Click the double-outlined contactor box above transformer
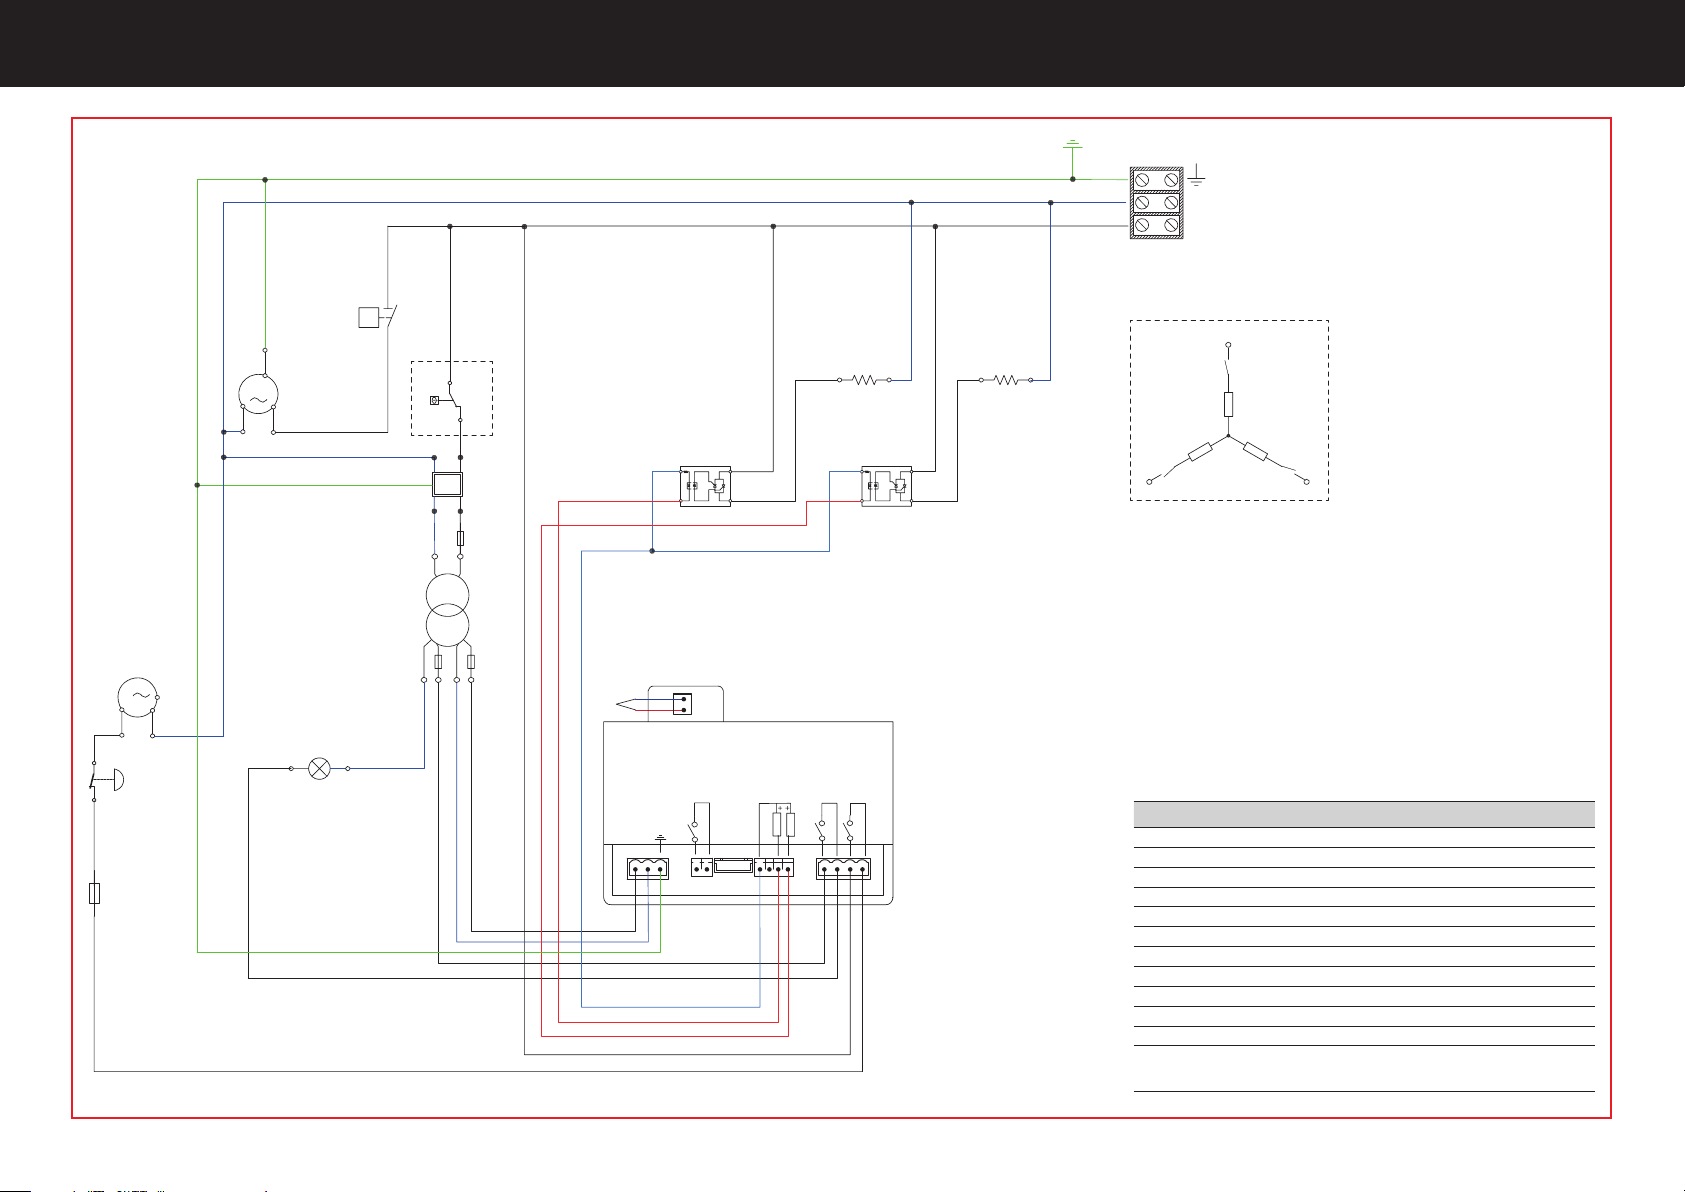The width and height of the screenshot is (1685, 1192). pos(447,485)
